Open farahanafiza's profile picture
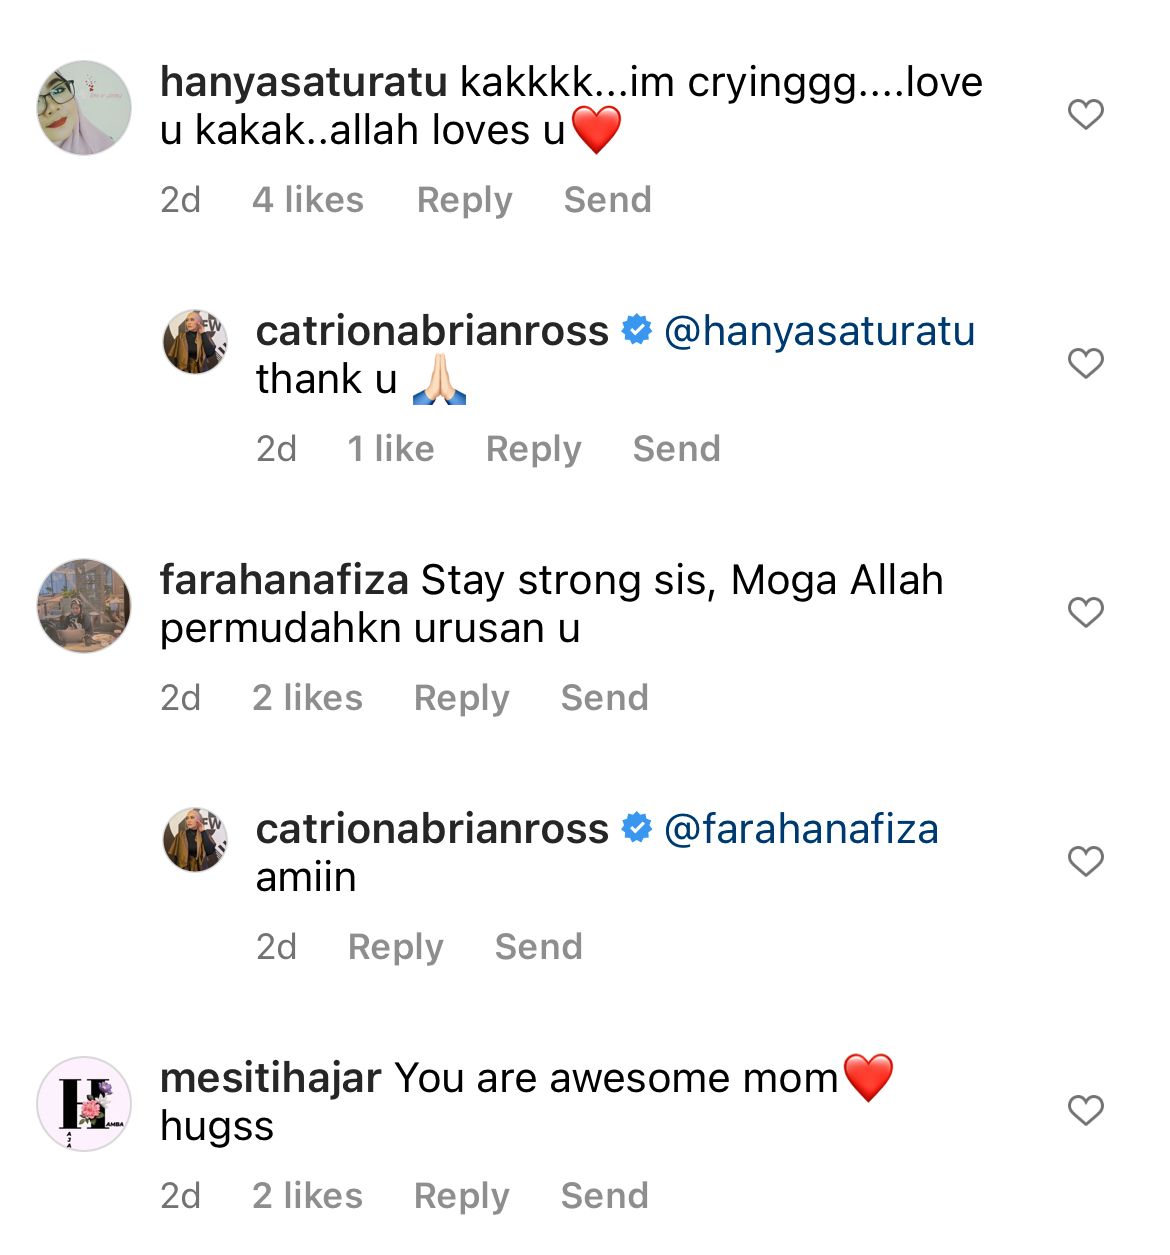Screen dimensions: 1170x1255 click(84, 606)
